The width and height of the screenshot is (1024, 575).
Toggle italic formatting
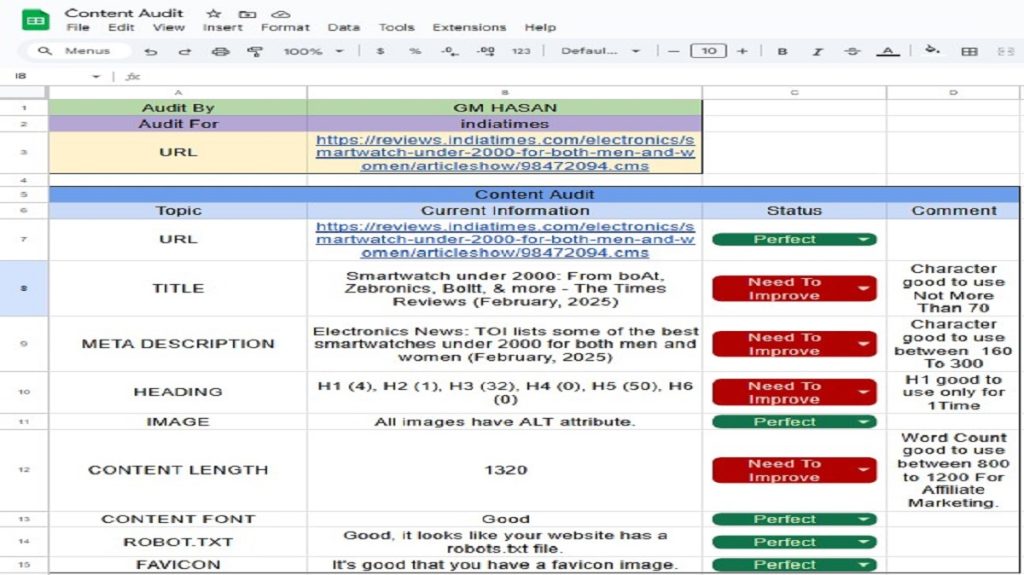pyautogui.click(x=817, y=51)
